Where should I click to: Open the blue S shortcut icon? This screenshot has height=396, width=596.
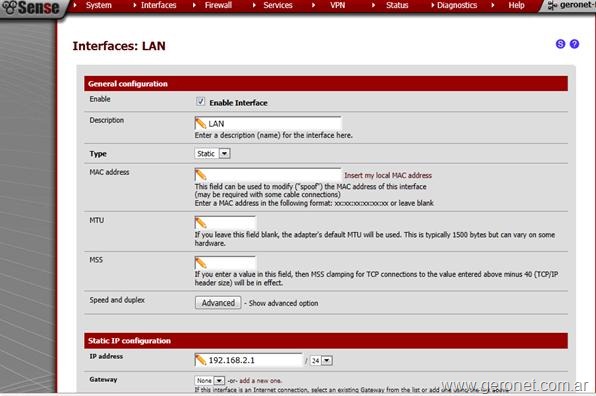560,44
